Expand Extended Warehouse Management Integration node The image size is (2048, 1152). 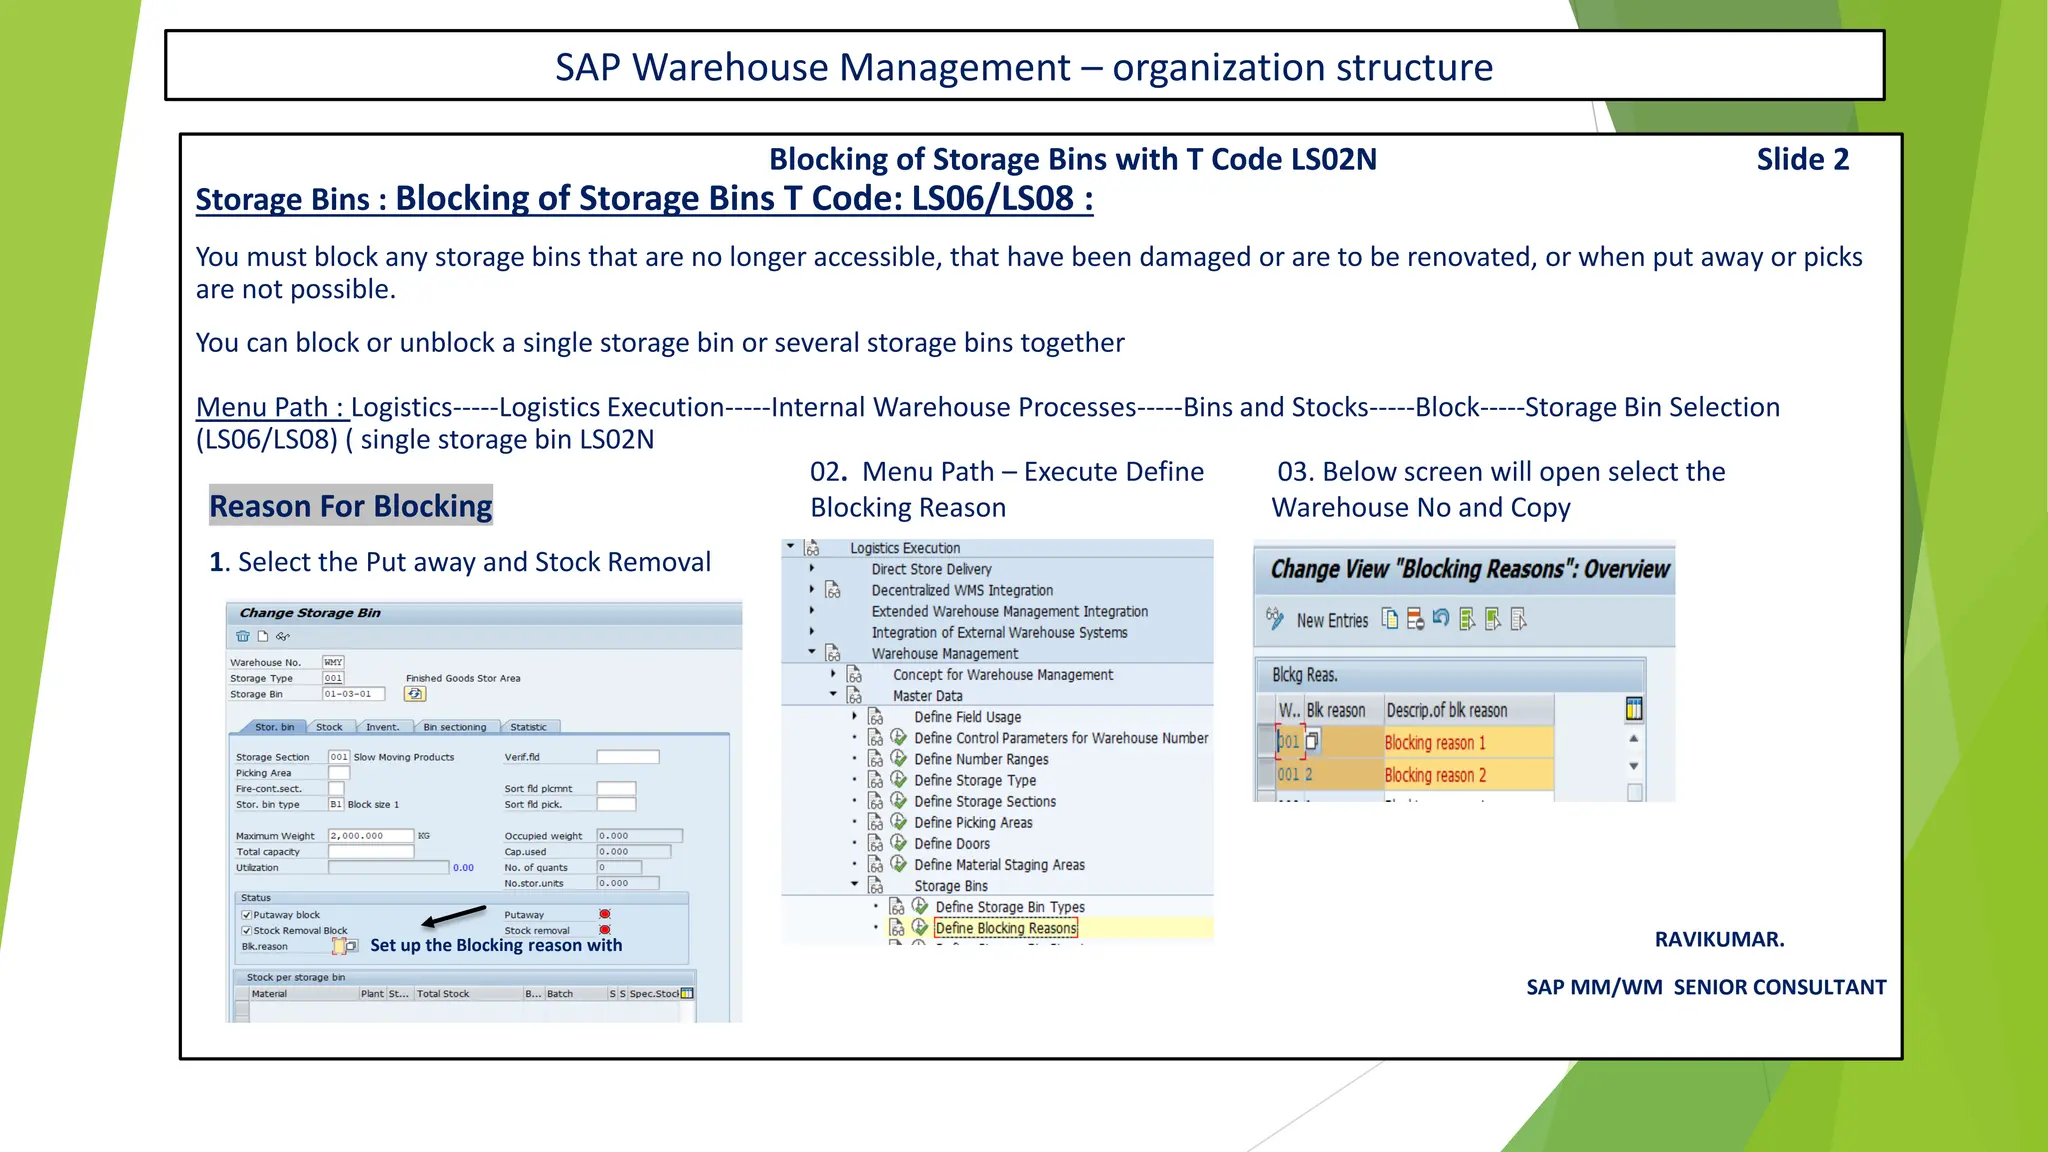click(812, 611)
